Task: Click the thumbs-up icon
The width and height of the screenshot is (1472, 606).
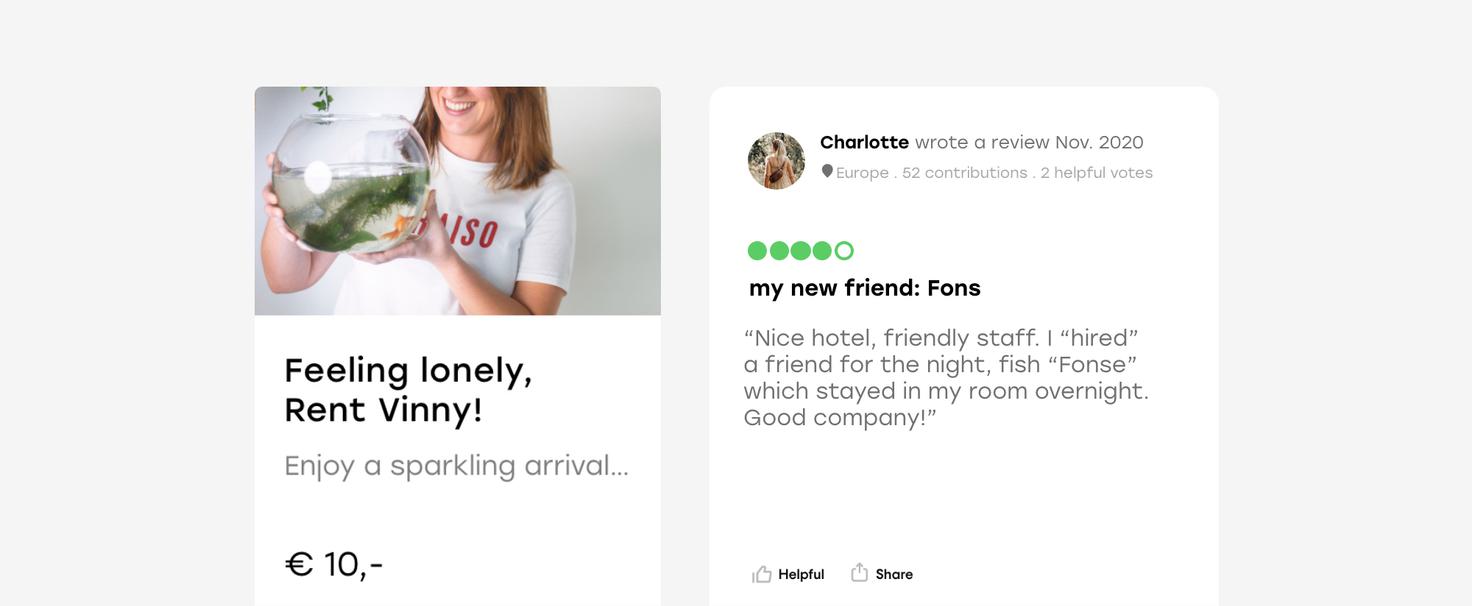Action: click(x=762, y=574)
